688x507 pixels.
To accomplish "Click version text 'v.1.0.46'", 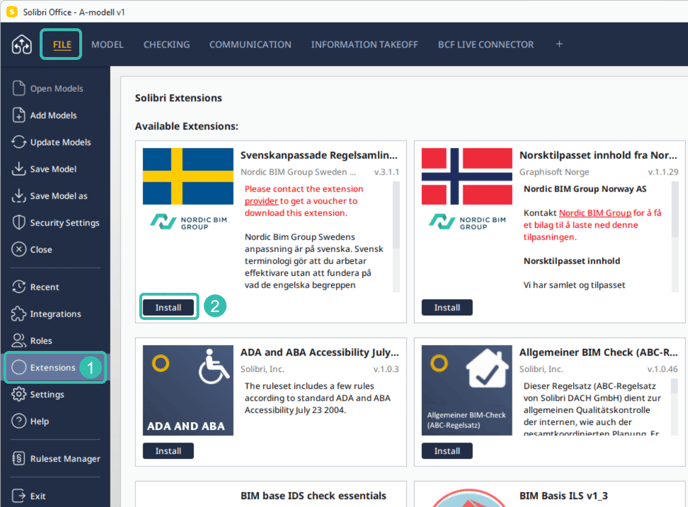I will pyautogui.click(x=663, y=369).
